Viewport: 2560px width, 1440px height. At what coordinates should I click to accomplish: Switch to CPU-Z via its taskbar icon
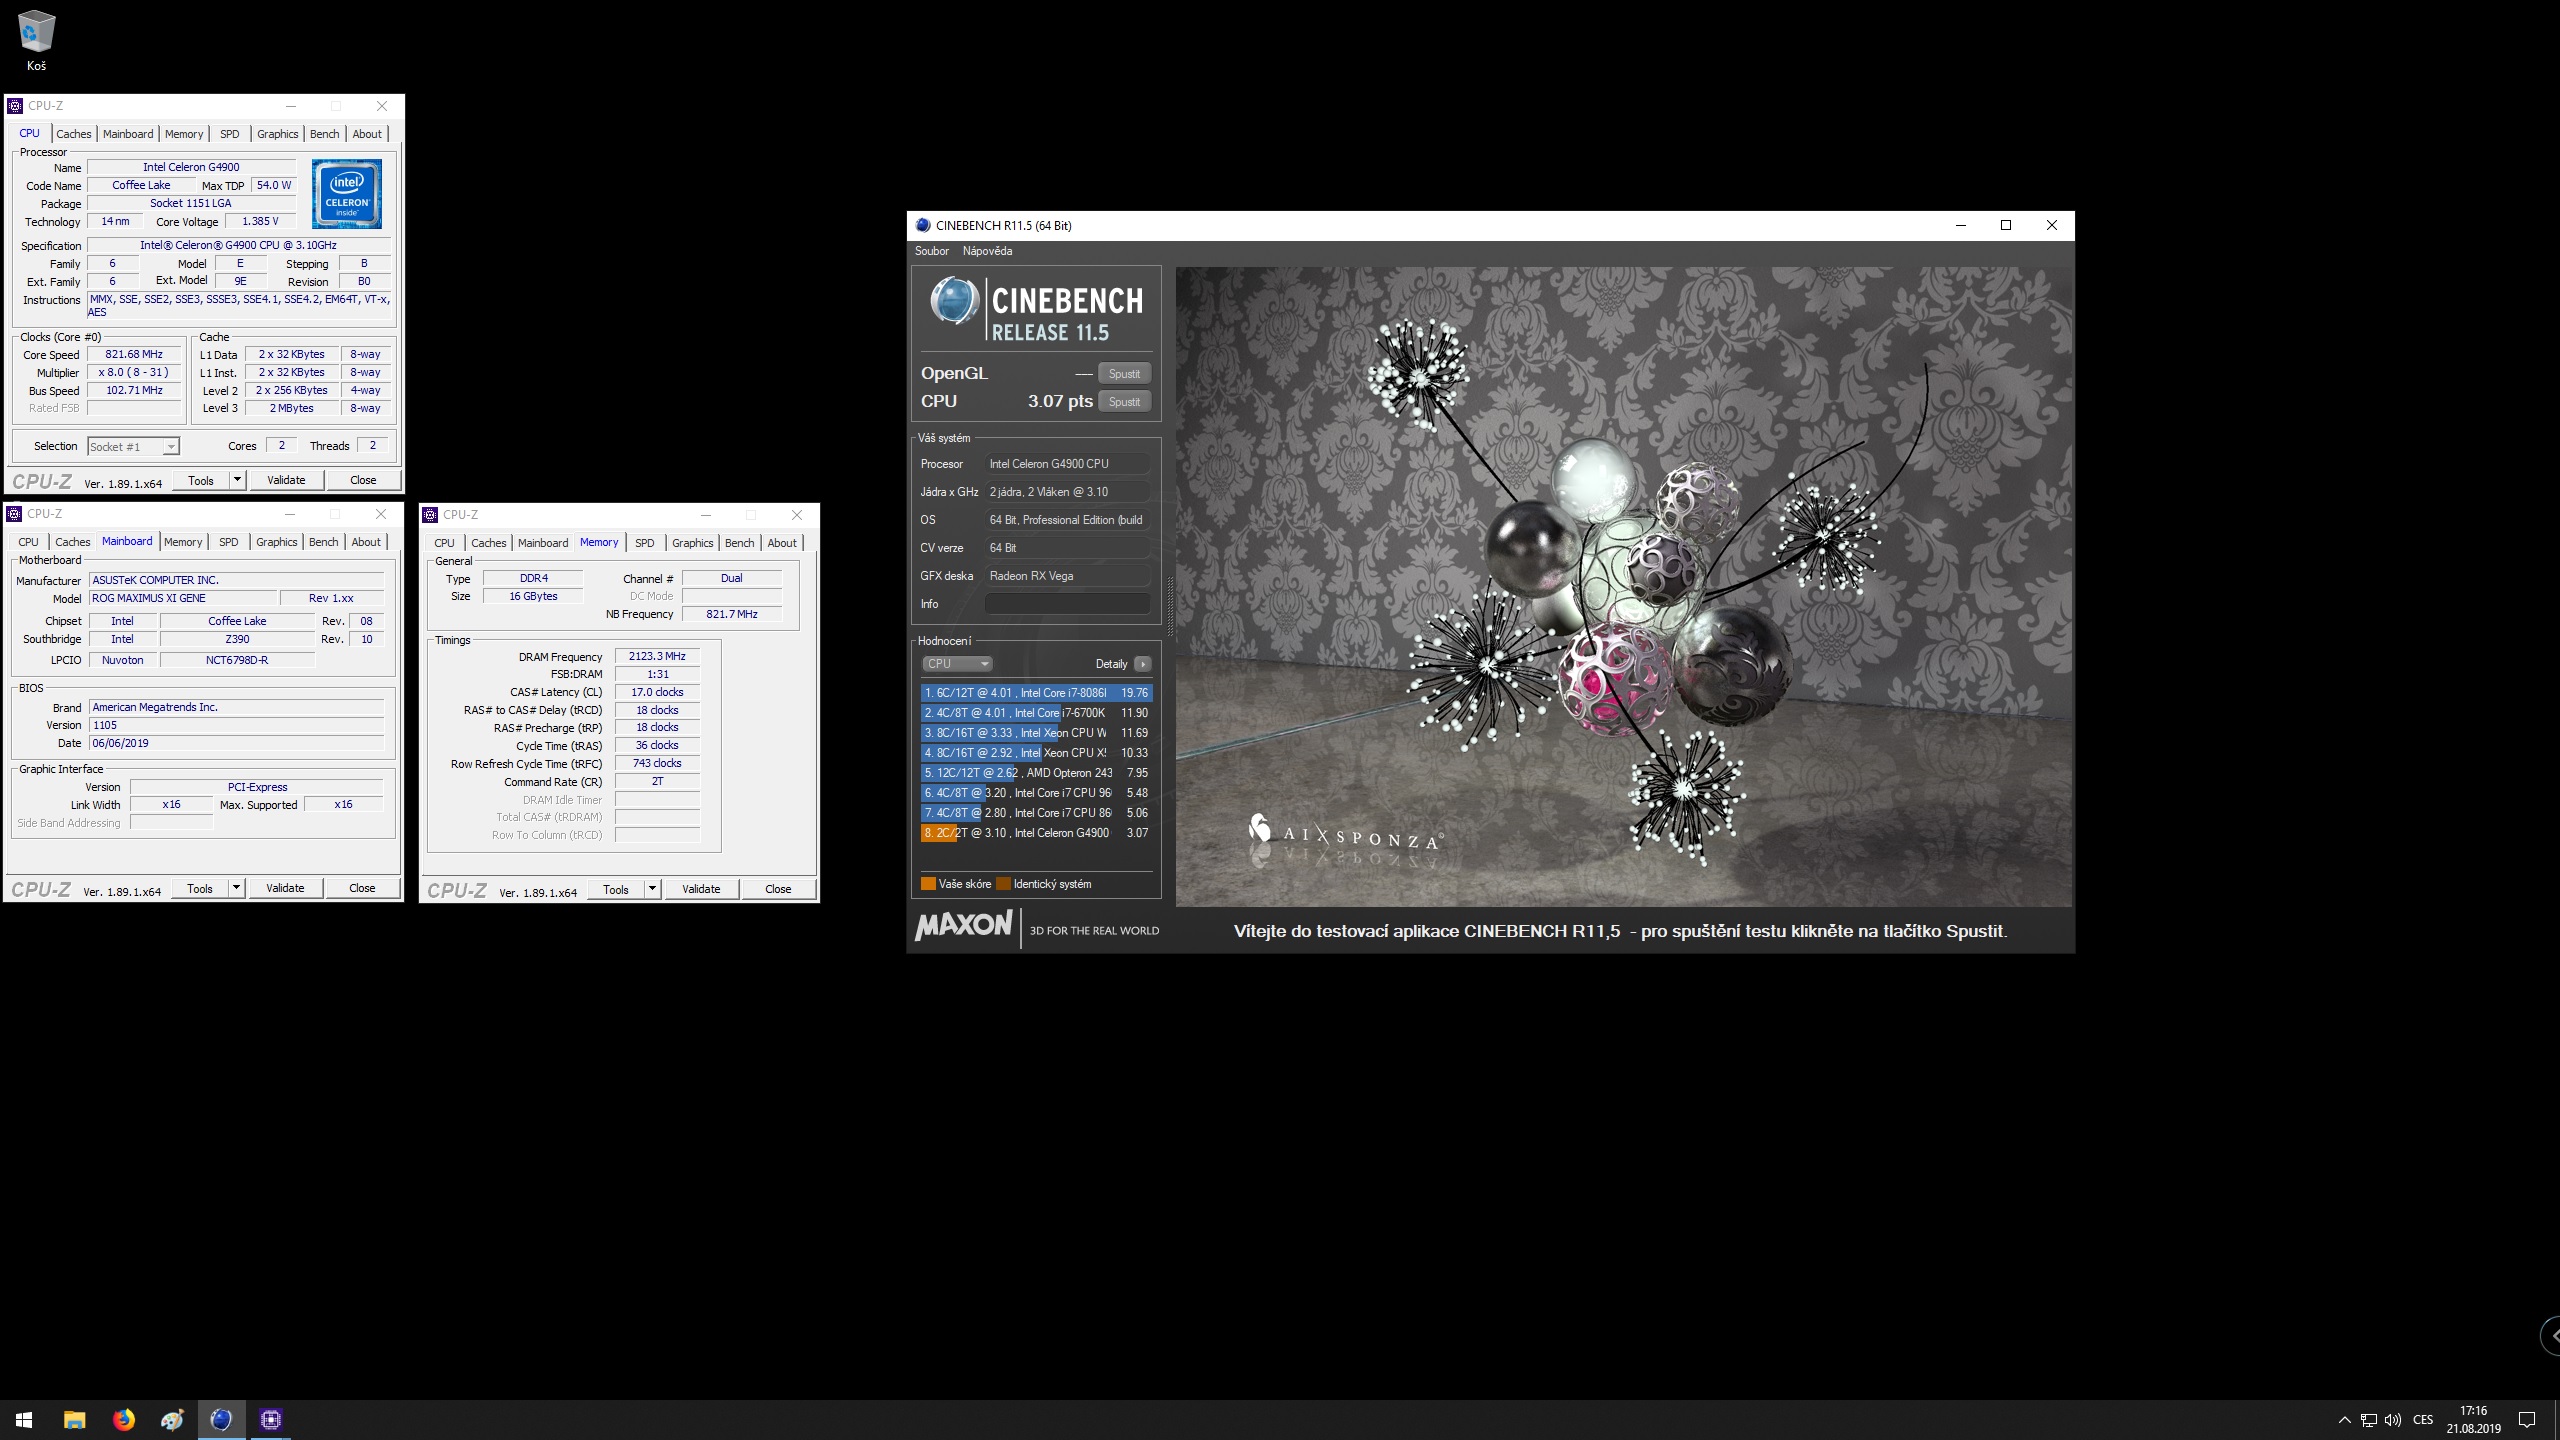click(x=271, y=1419)
